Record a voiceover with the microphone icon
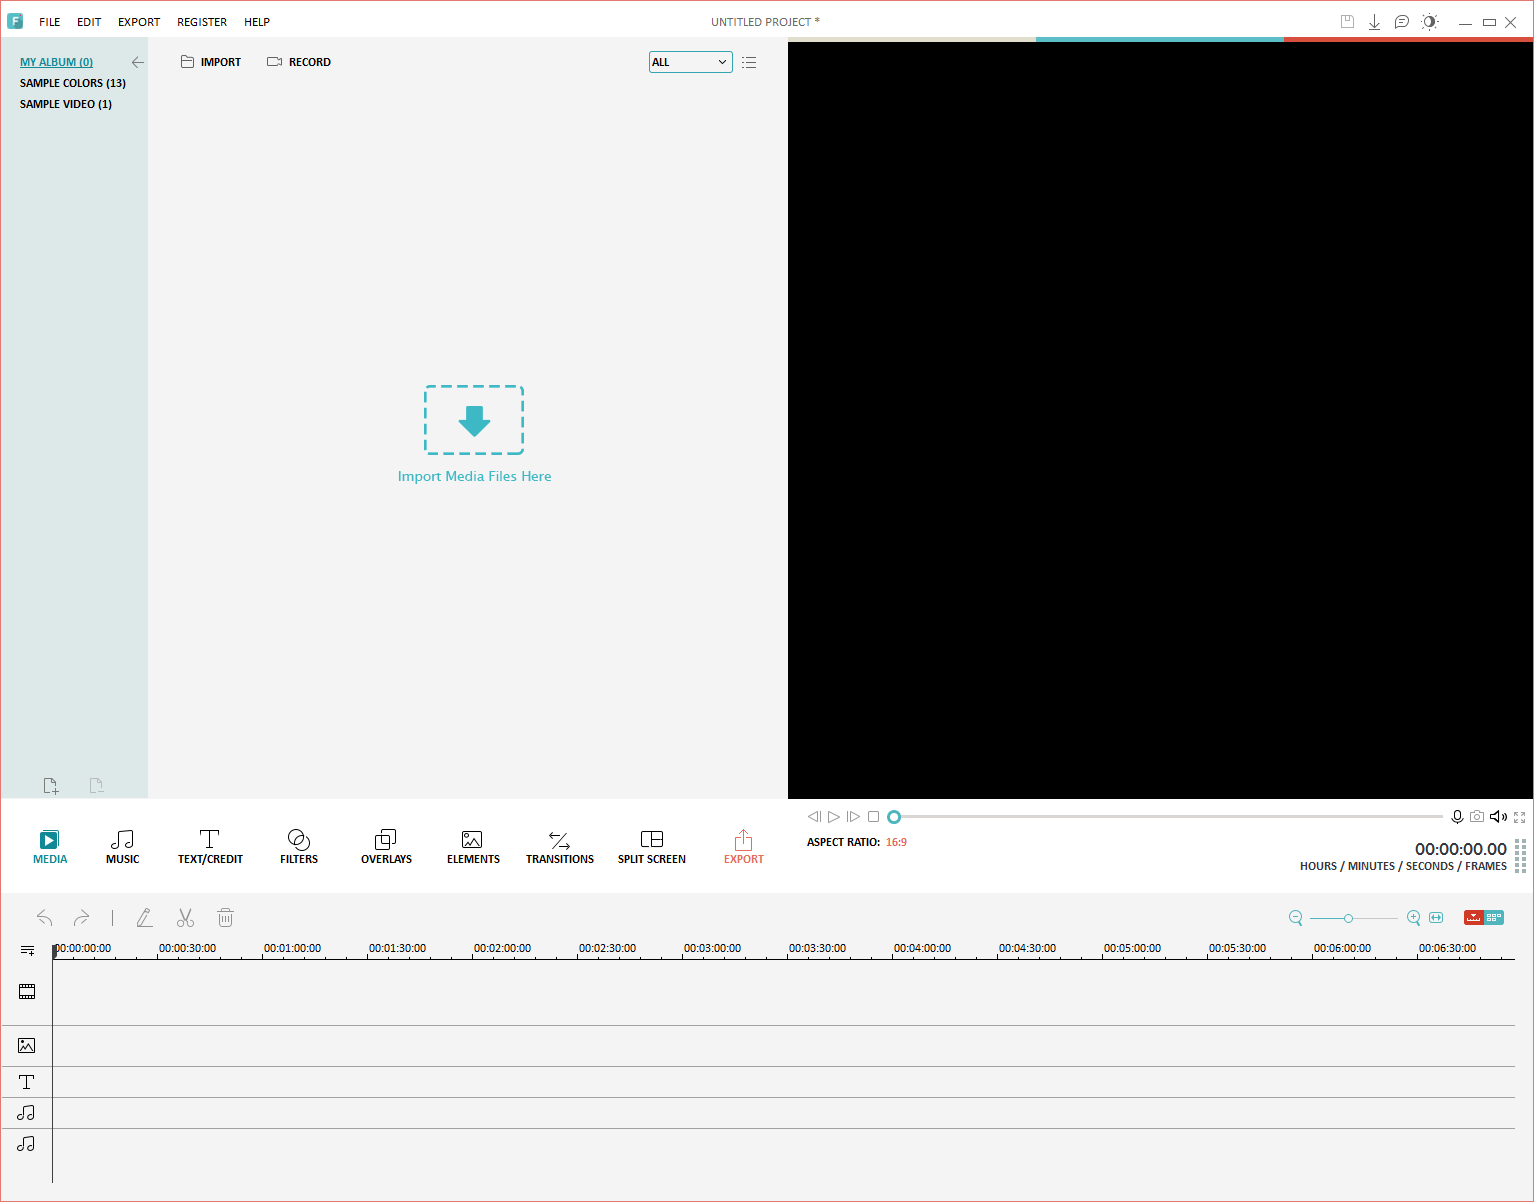The width and height of the screenshot is (1534, 1202). 1457,817
